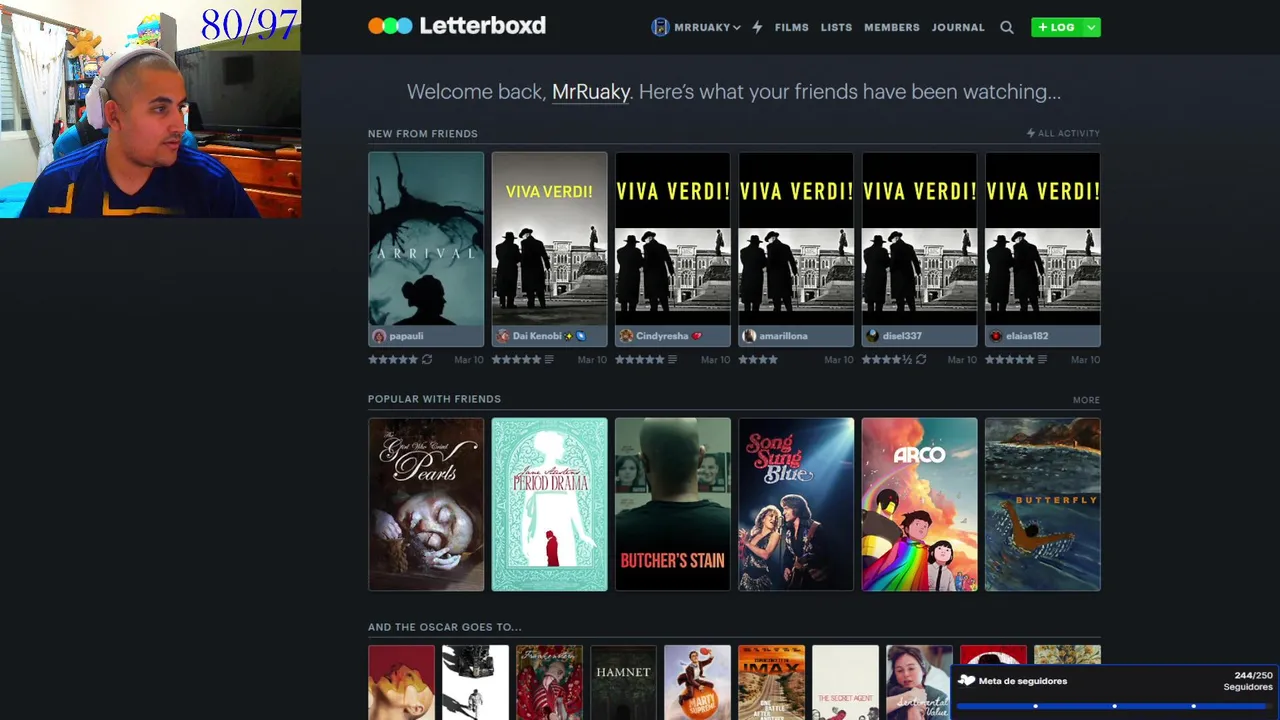Go to the FILMS menu
1280x720 pixels.
791,27
